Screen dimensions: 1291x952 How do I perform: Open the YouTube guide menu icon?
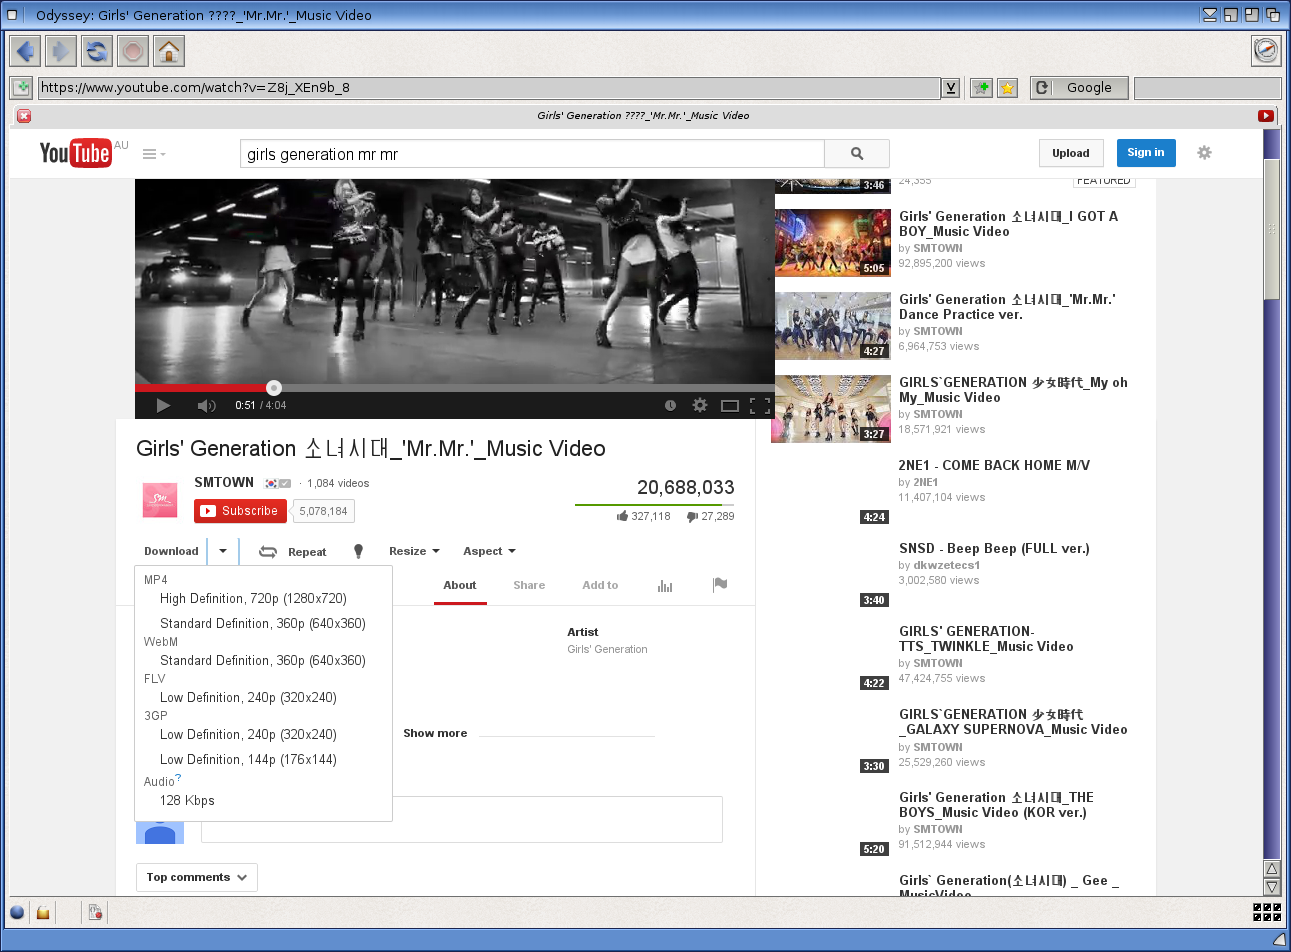click(x=154, y=154)
